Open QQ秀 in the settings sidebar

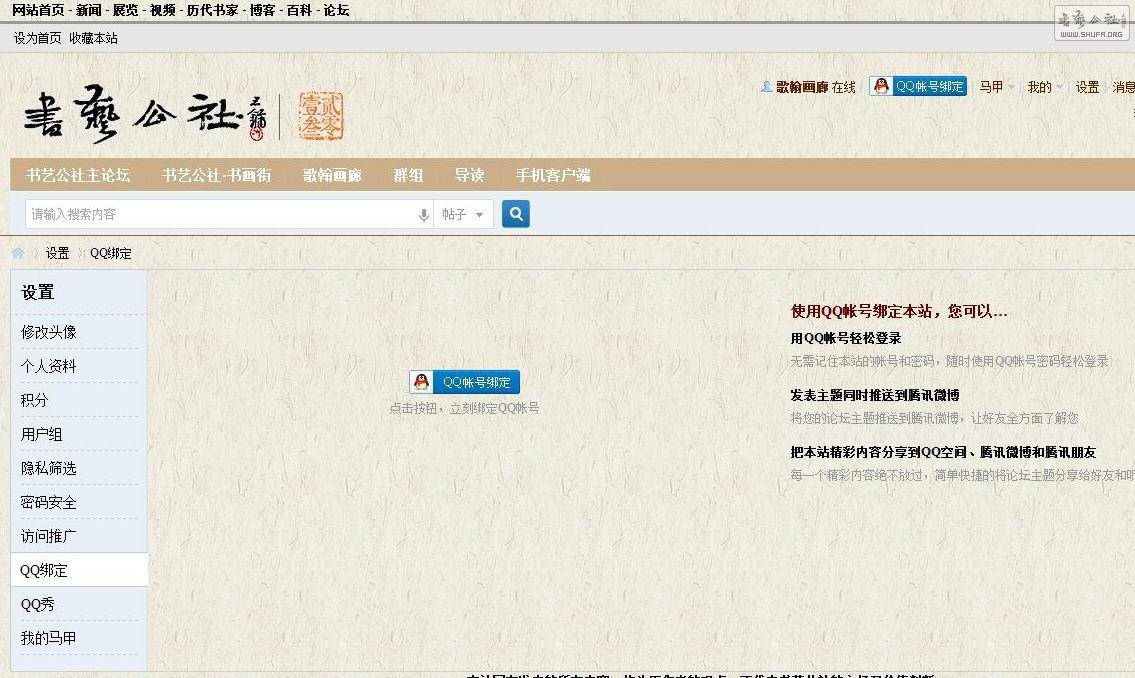click(x=38, y=604)
